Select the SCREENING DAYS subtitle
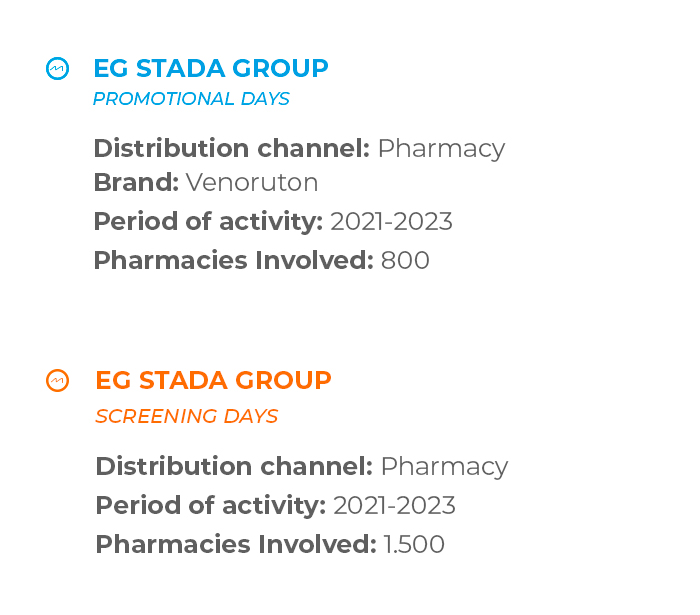 pyautogui.click(x=187, y=416)
